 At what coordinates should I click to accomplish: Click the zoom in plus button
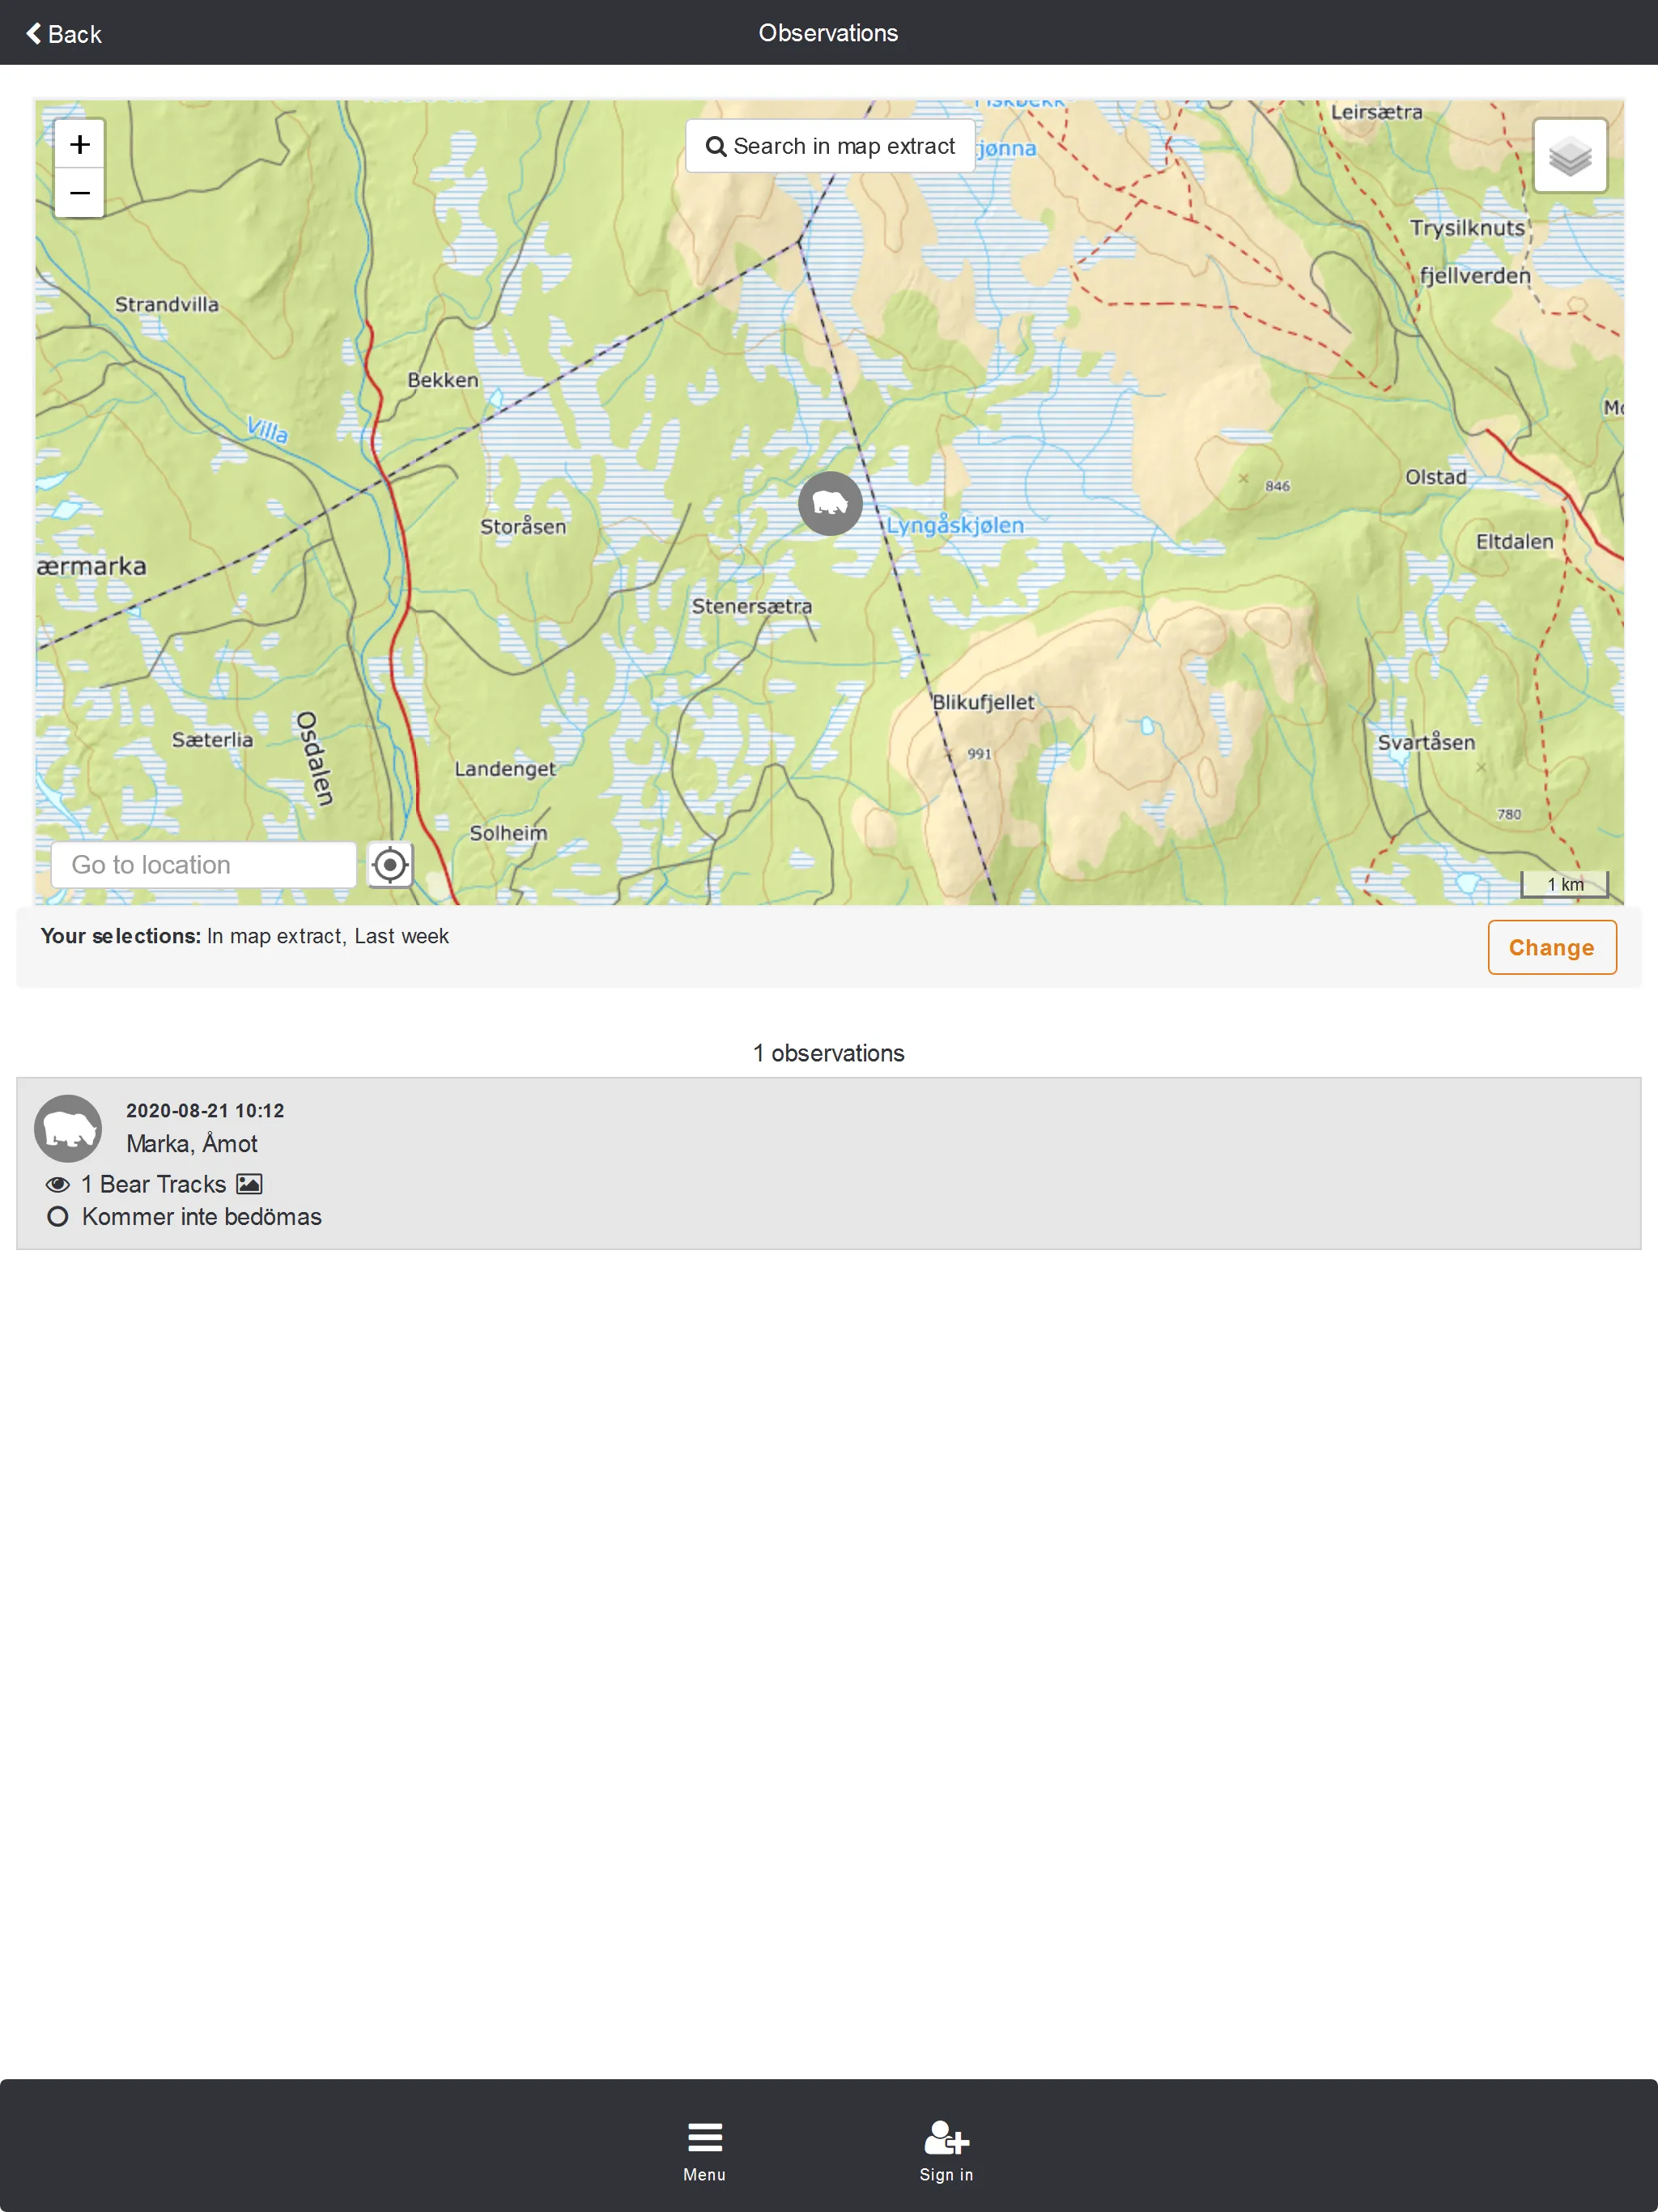coord(79,143)
